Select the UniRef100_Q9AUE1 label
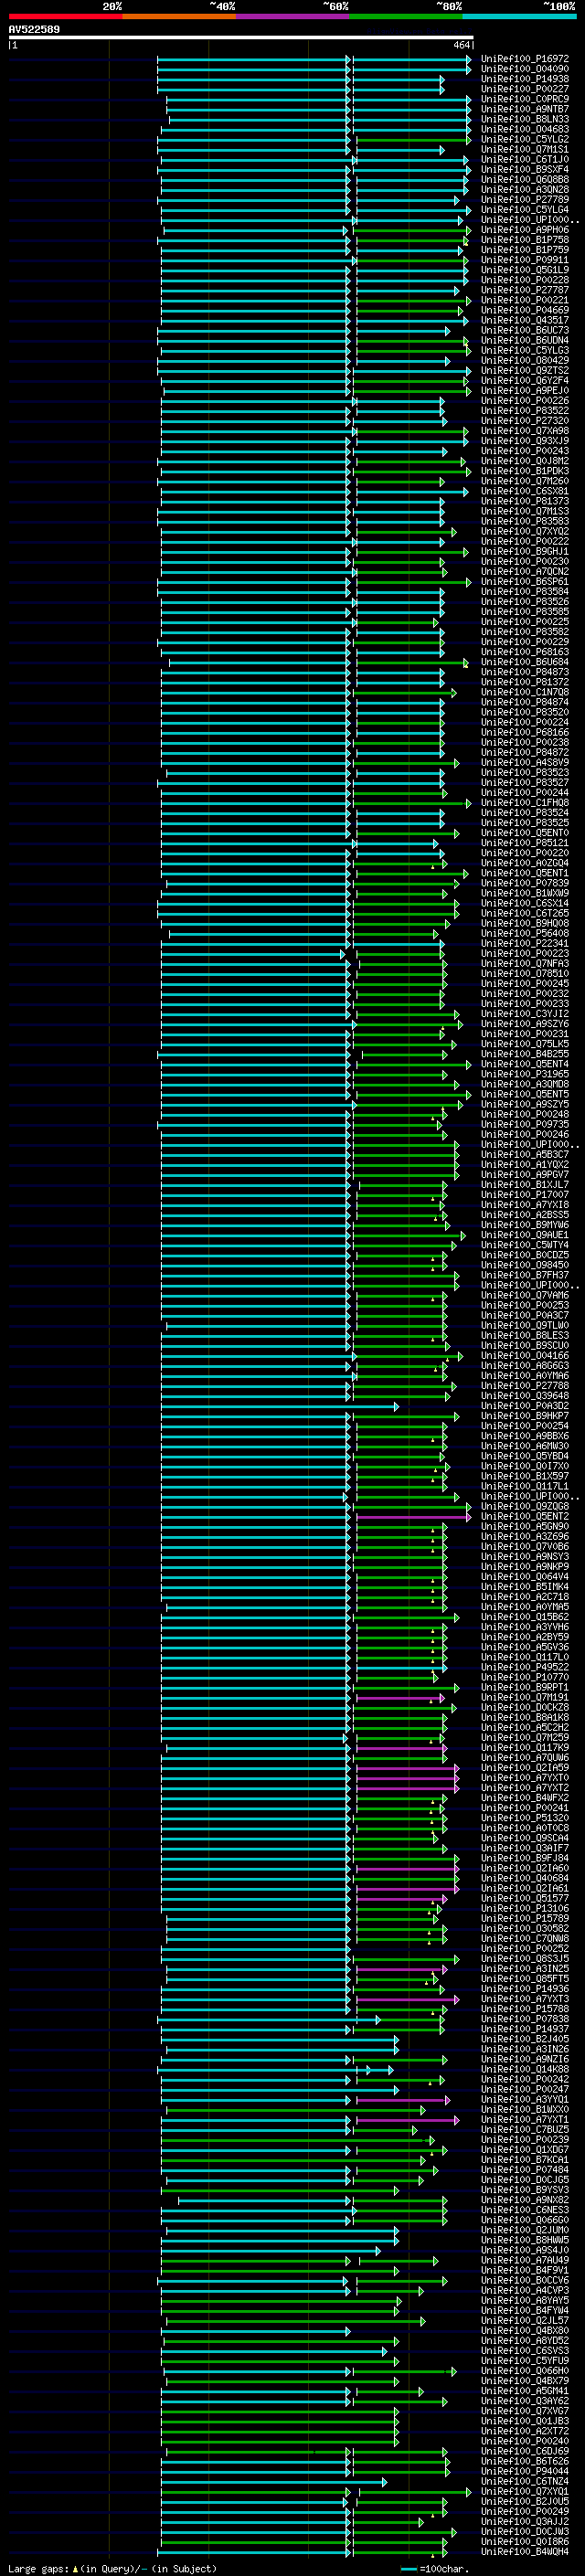The height and width of the screenshot is (2576, 585). (525, 1235)
